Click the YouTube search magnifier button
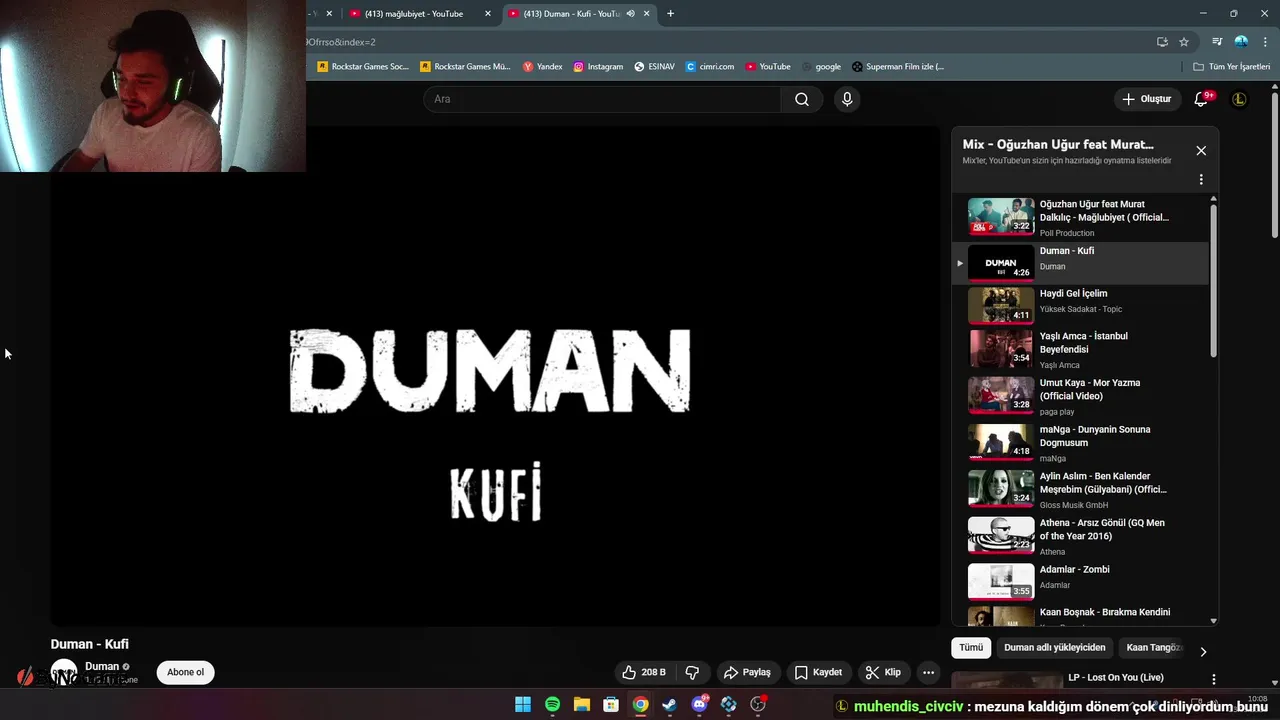Viewport: 1280px width, 720px height. tap(801, 99)
